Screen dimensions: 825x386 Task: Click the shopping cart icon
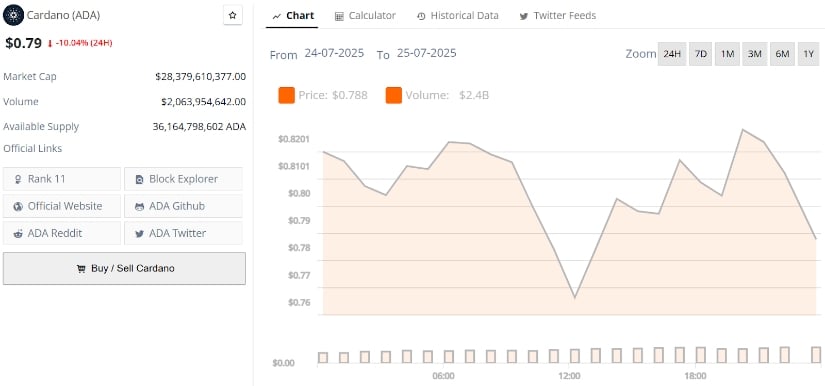point(81,269)
